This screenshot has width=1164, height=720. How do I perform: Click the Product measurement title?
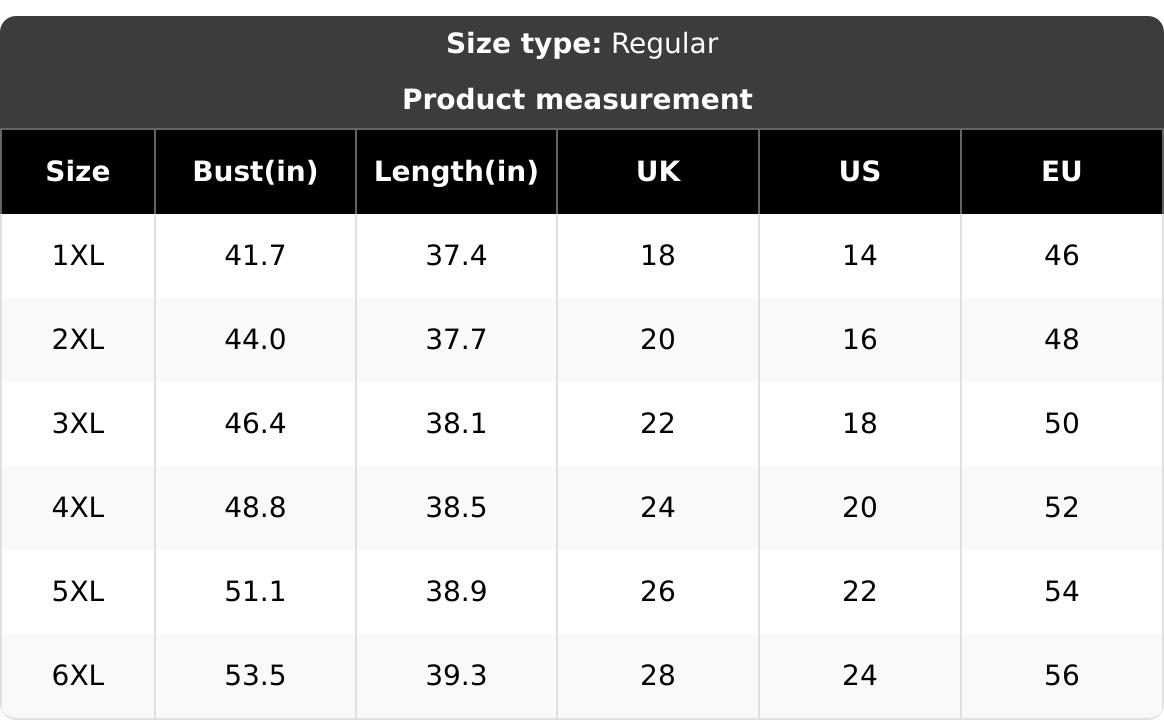(578, 99)
